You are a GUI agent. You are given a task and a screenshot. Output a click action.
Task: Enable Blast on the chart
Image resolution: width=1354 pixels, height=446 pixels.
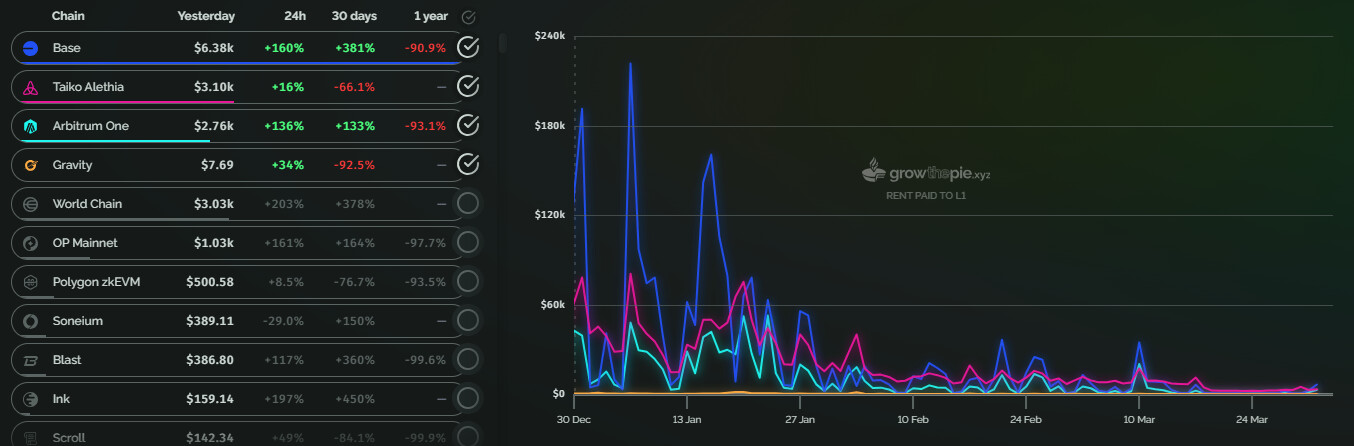point(468,360)
